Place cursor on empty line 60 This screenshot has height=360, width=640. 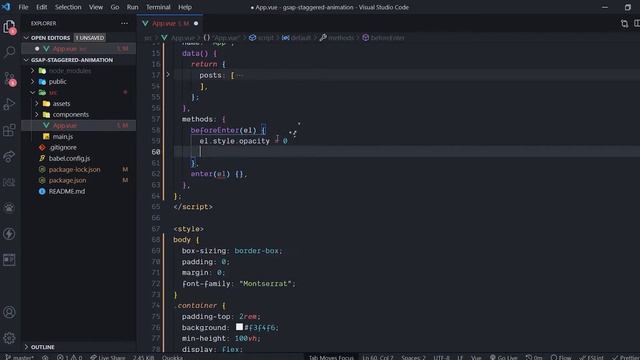tap(407, 152)
